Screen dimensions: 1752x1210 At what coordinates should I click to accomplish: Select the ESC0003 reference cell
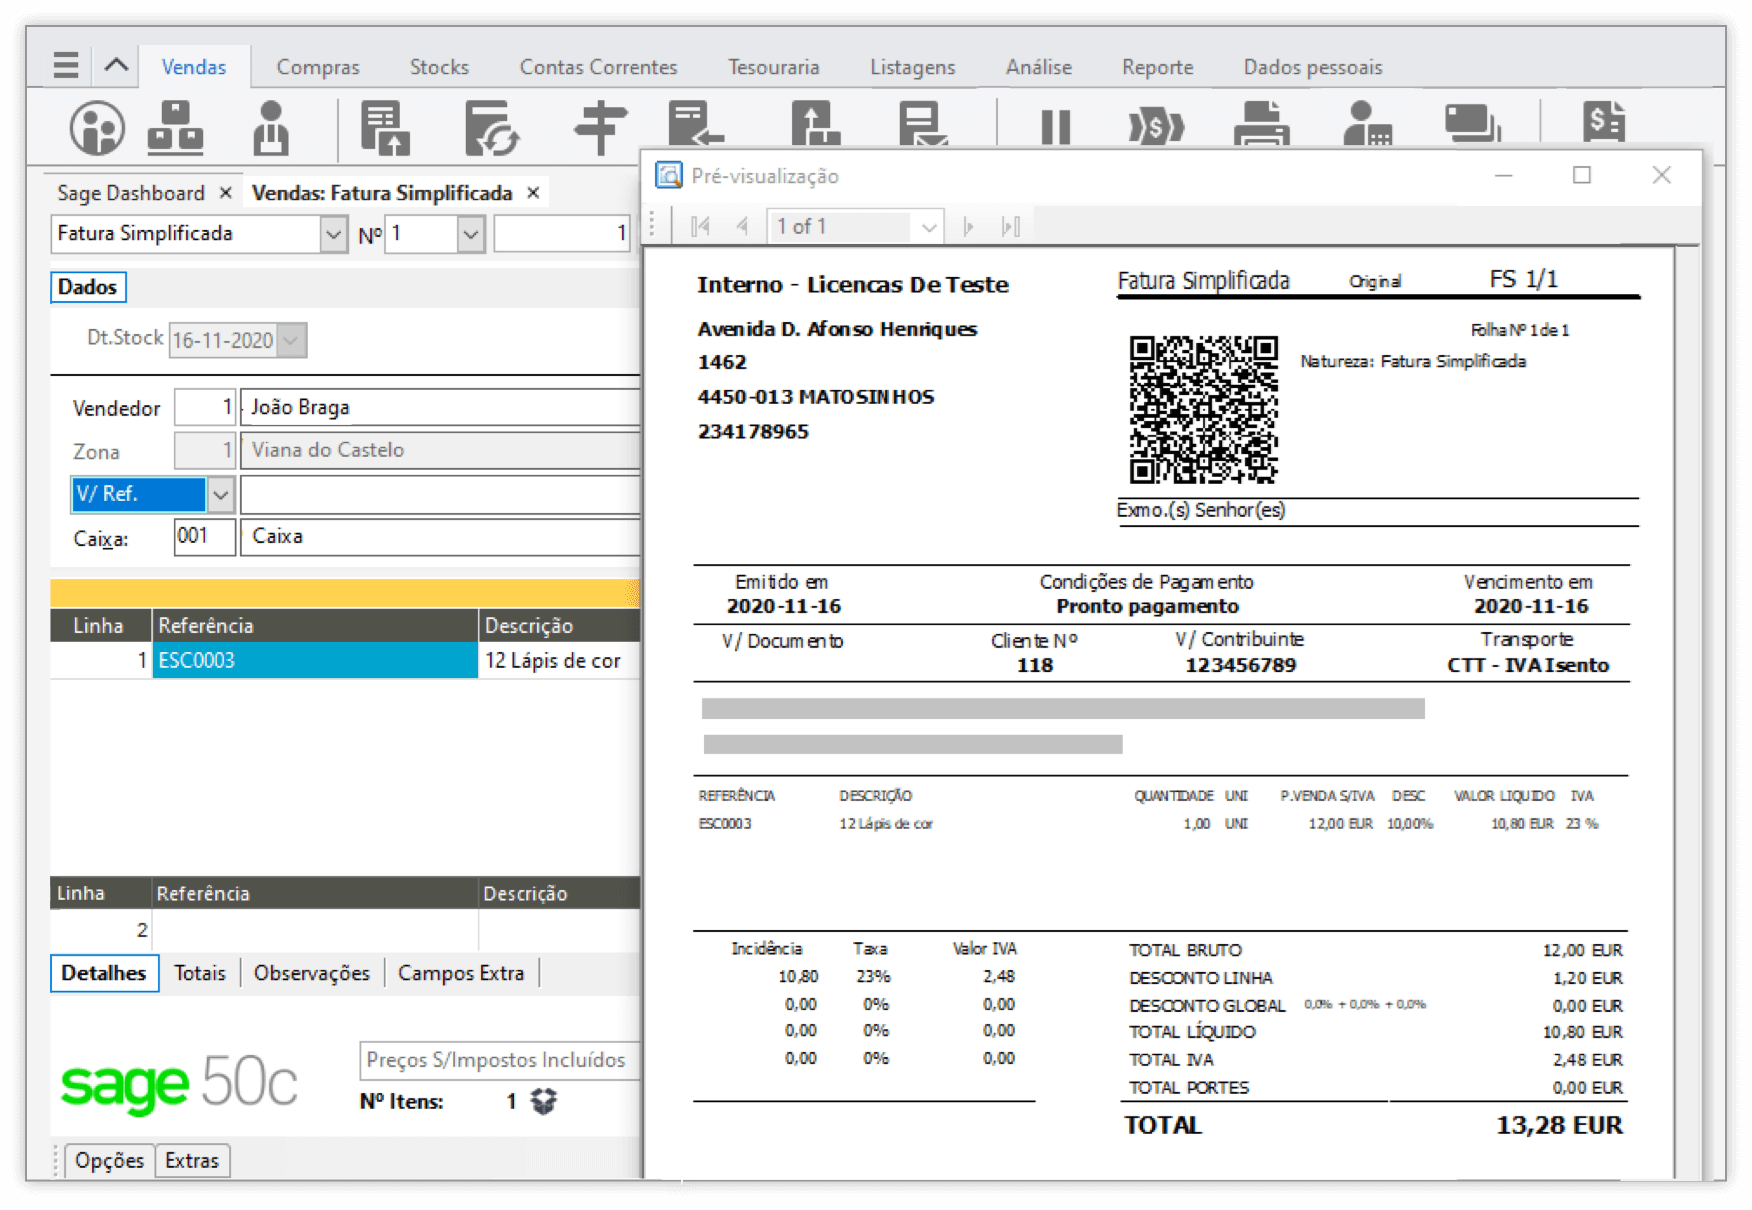314,660
